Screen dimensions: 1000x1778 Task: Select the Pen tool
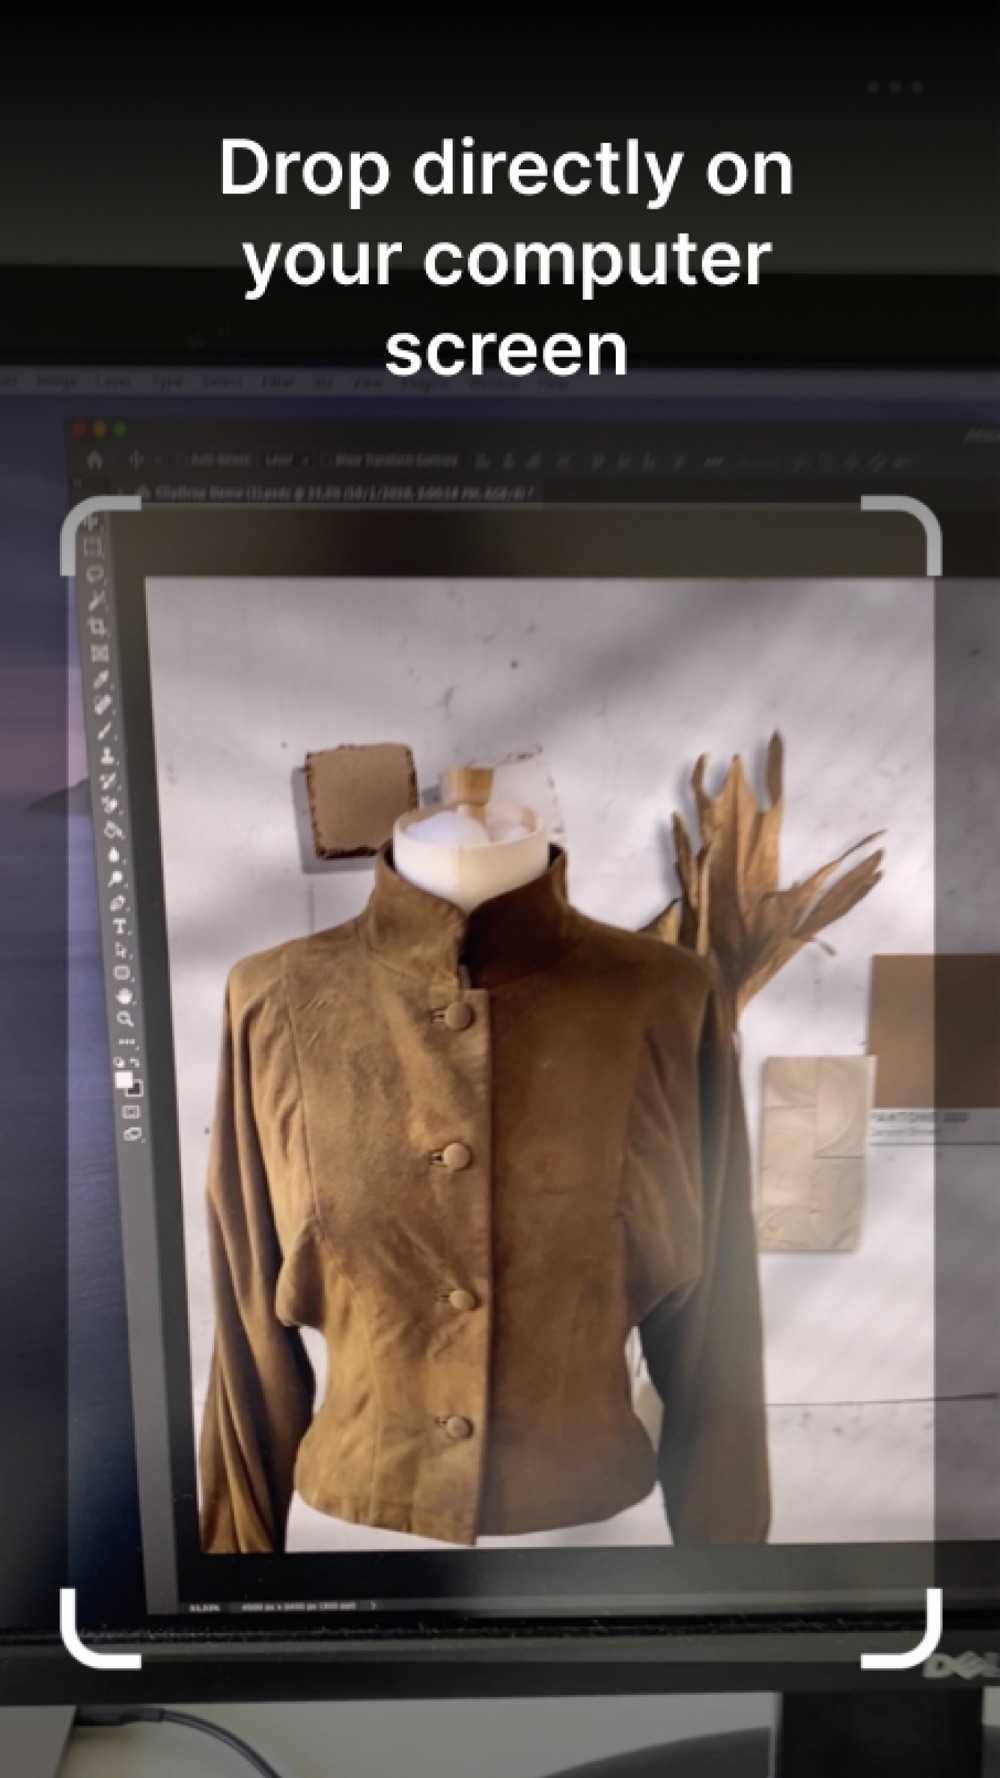[x=117, y=904]
